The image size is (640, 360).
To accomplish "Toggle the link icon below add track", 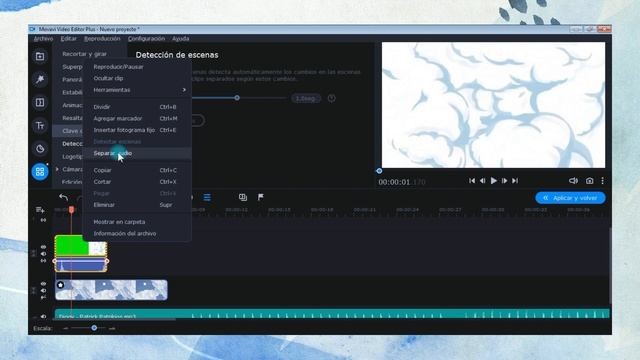I will [43, 220].
